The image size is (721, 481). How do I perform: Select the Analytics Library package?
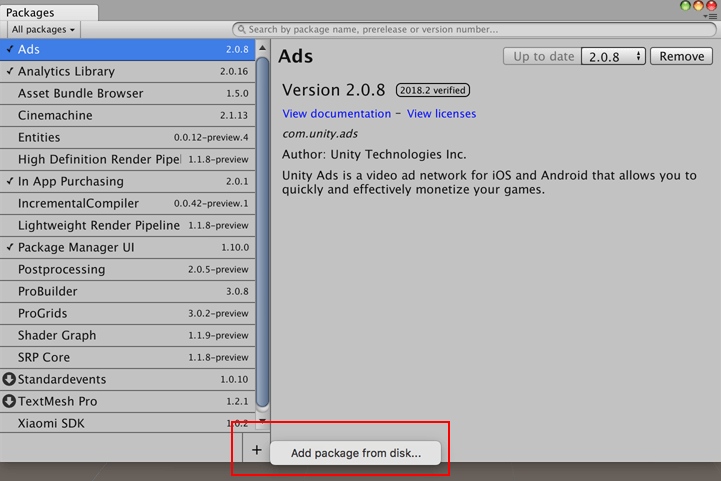pyautogui.click(x=127, y=71)
